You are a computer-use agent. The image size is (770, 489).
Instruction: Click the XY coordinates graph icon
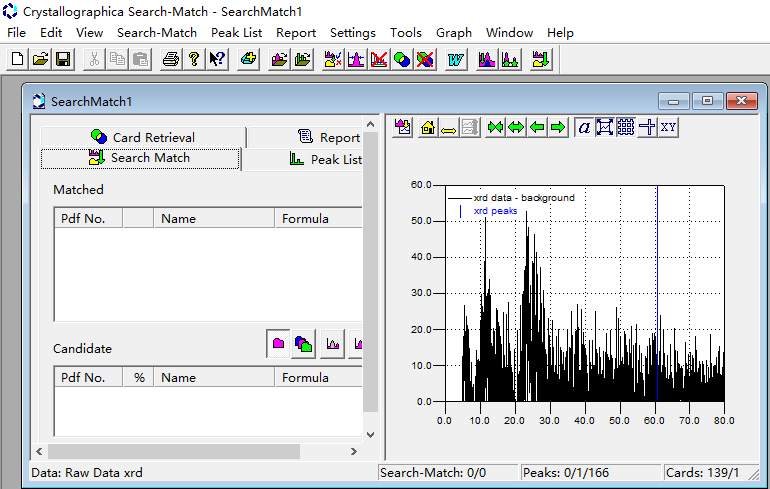click(669, 127)
